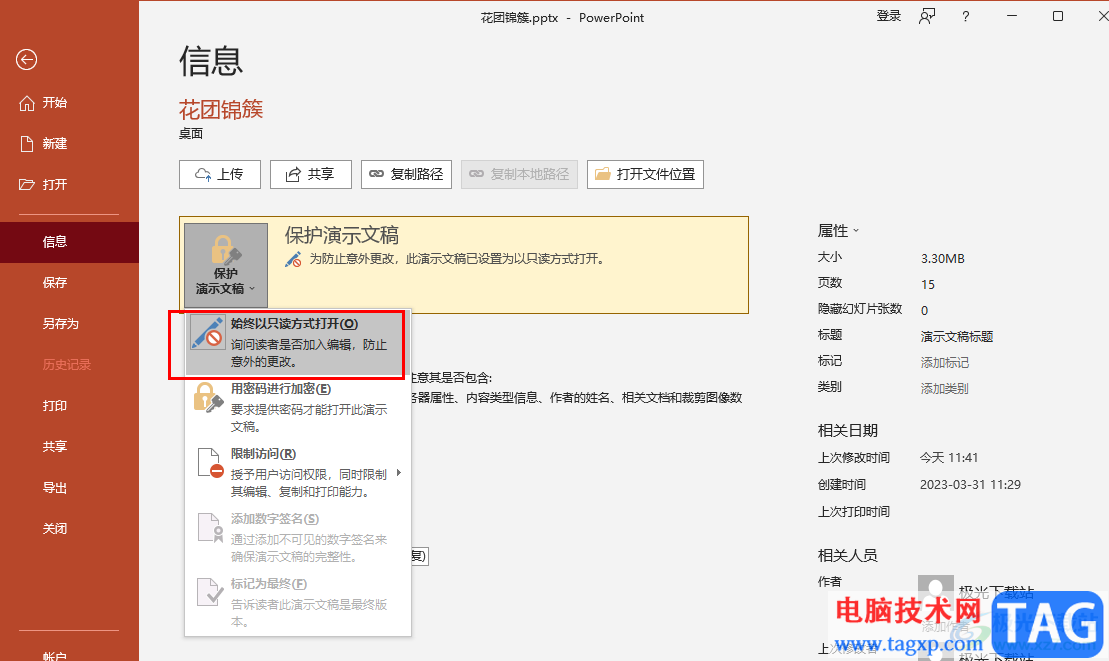Open Help via the question mark icon
This screenshot has width=1109, height=661.
(x=965, y=17)
